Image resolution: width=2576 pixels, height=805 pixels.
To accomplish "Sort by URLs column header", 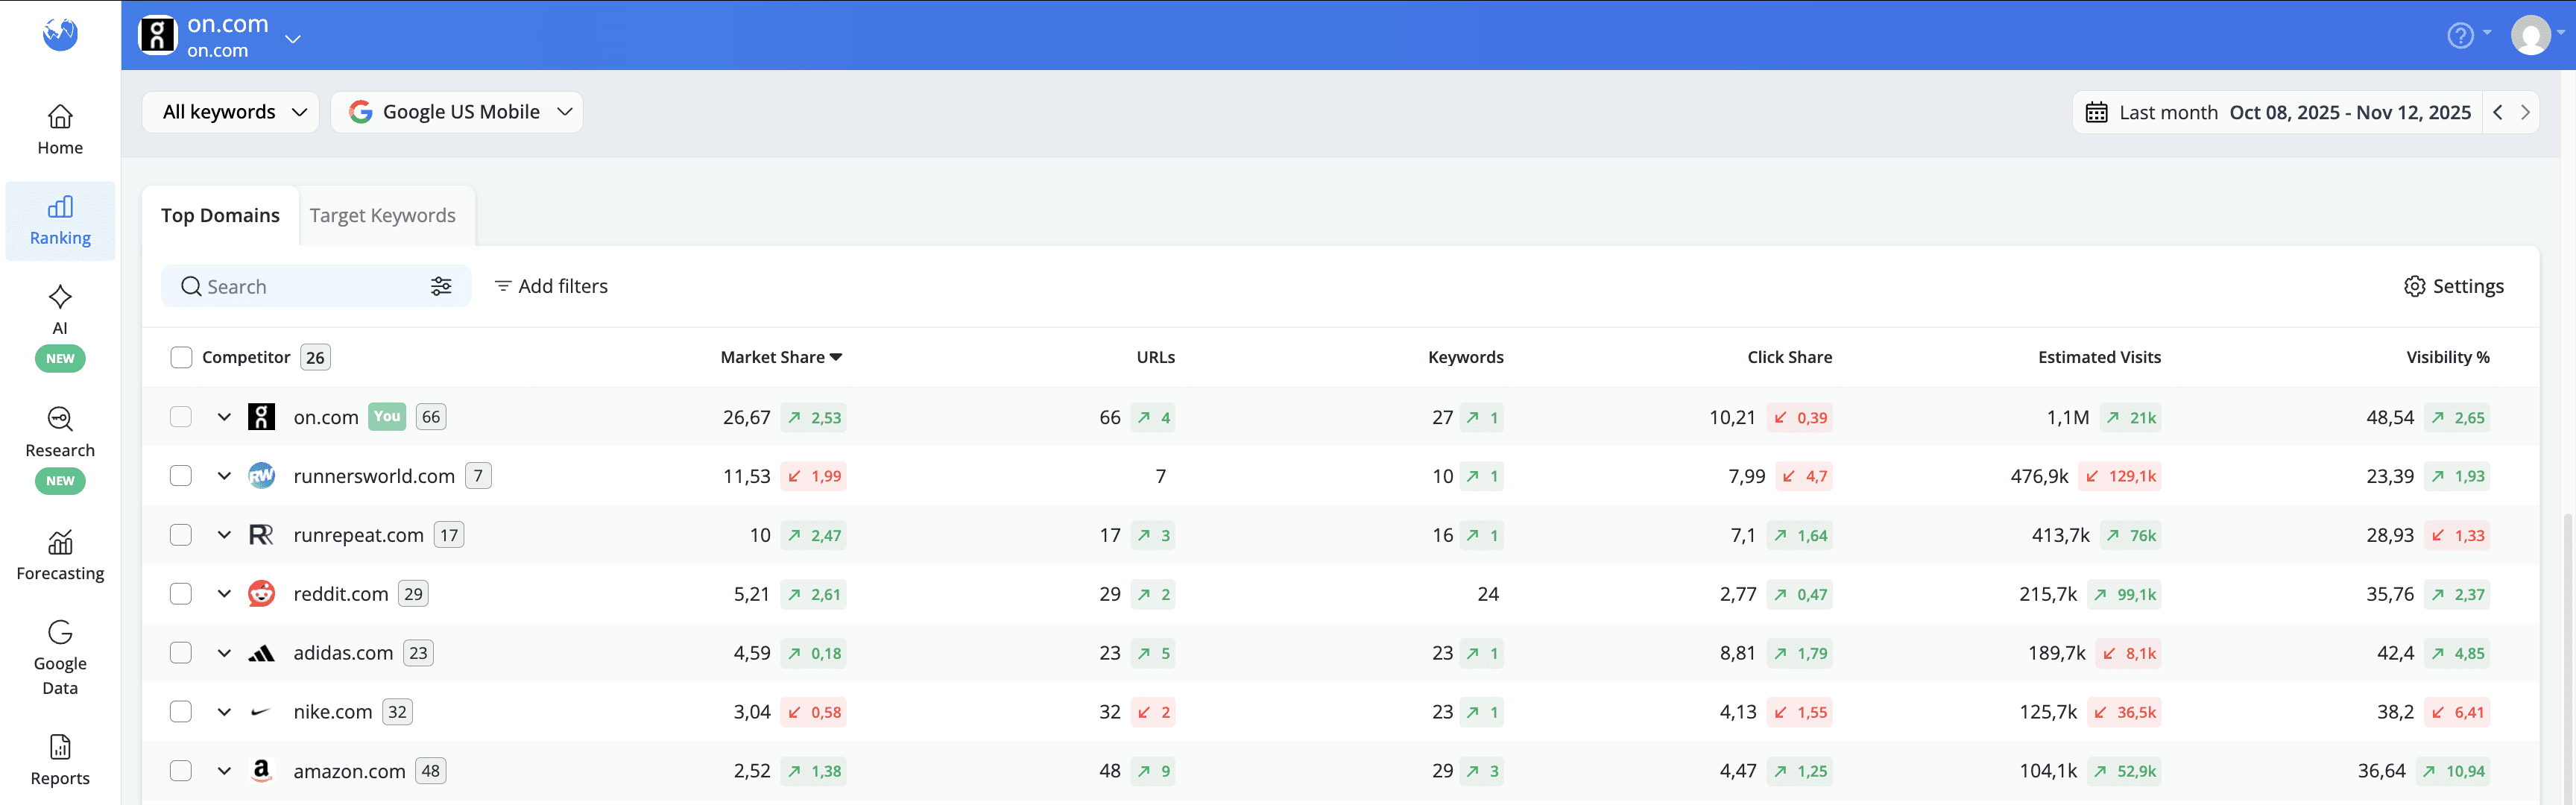I will pos(1155,357).
